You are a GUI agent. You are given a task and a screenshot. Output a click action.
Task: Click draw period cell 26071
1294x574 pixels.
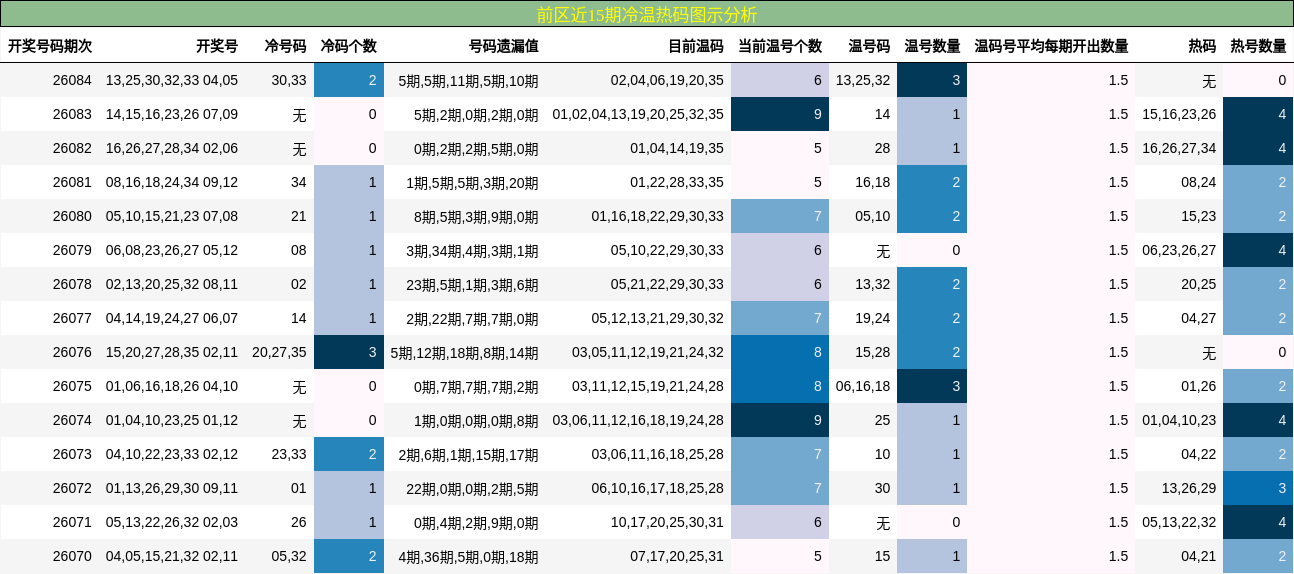pyautogui.click(x=72, y=522)
